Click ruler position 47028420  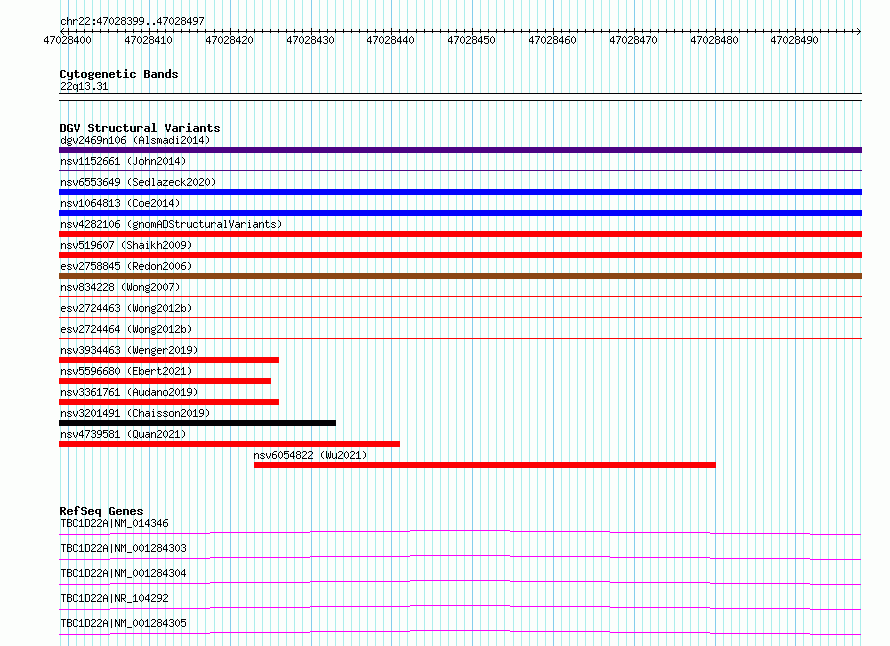[229, 40]
